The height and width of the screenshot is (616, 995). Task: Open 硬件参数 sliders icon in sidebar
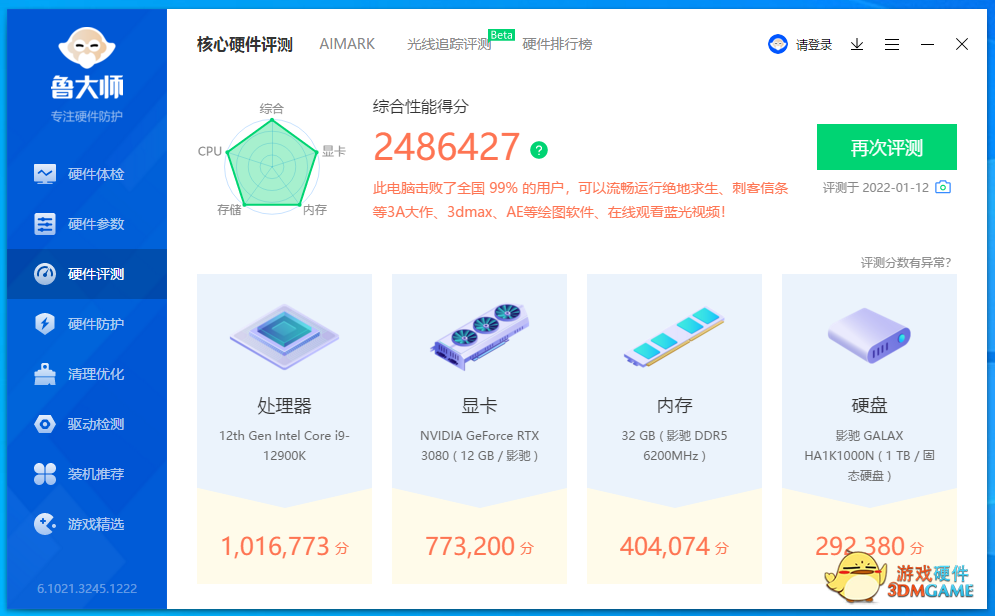pos(44,224)
